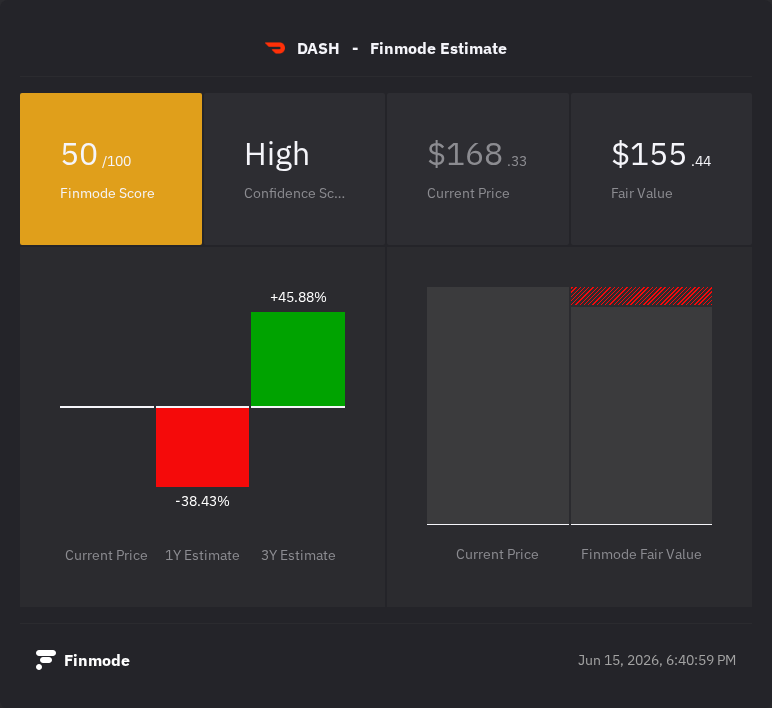Select the yellow Finmode Score card
The height and width of the screenshot is (708, 772).
111,169
